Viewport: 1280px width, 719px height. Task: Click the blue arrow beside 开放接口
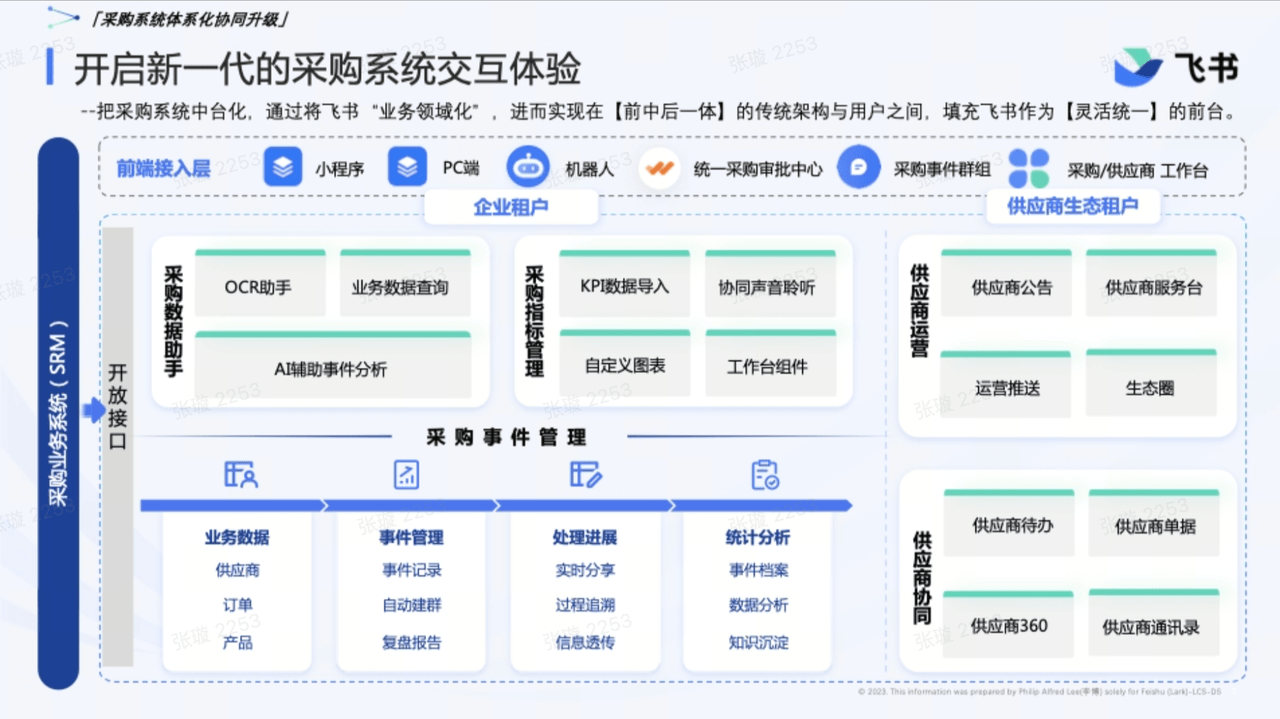(93, 410)
